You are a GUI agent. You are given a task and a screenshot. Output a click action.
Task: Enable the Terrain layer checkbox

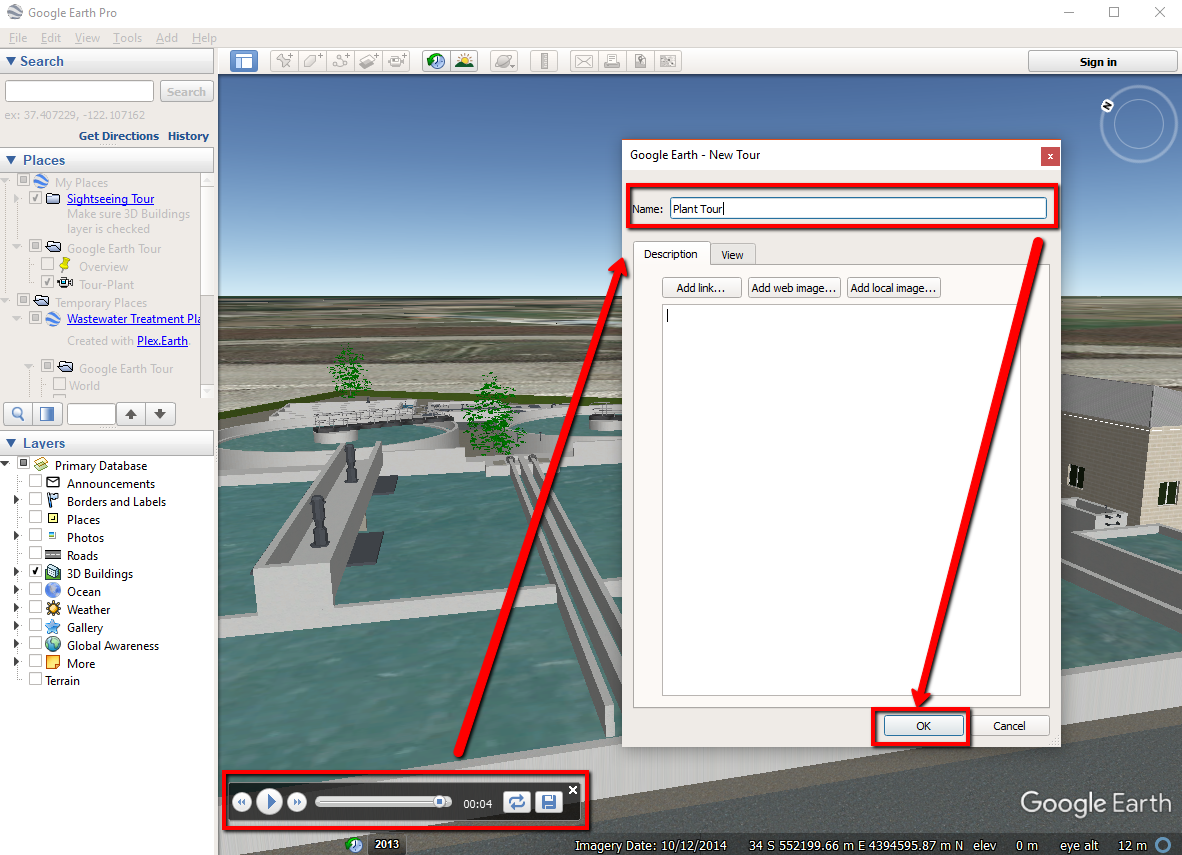35,679
